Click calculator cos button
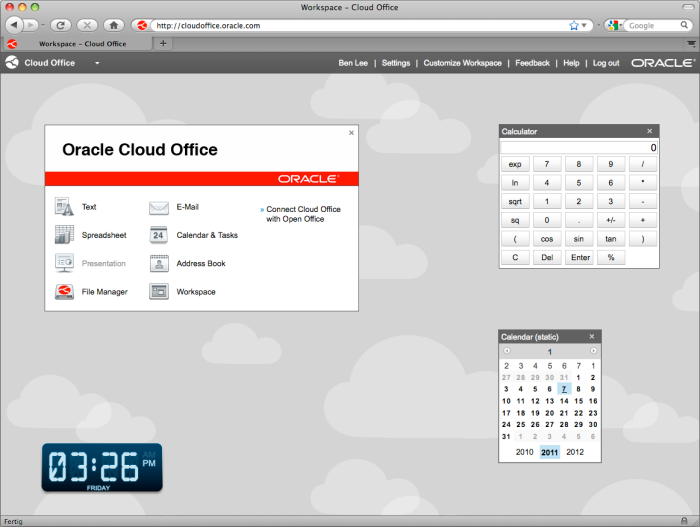The image size is (700, 527). click(x=547, y=239)
